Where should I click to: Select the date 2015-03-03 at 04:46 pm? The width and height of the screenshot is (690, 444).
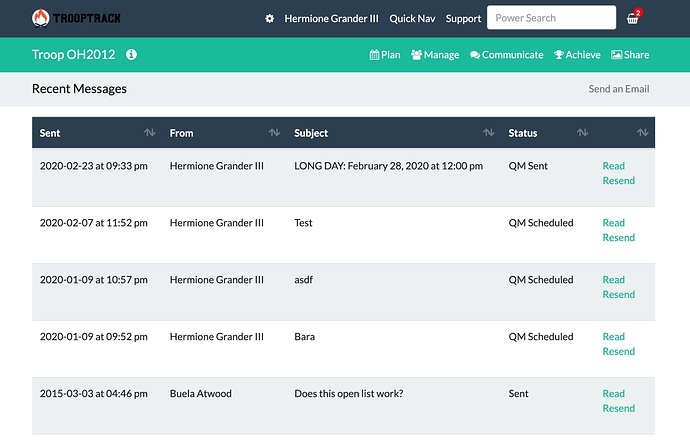94,393
